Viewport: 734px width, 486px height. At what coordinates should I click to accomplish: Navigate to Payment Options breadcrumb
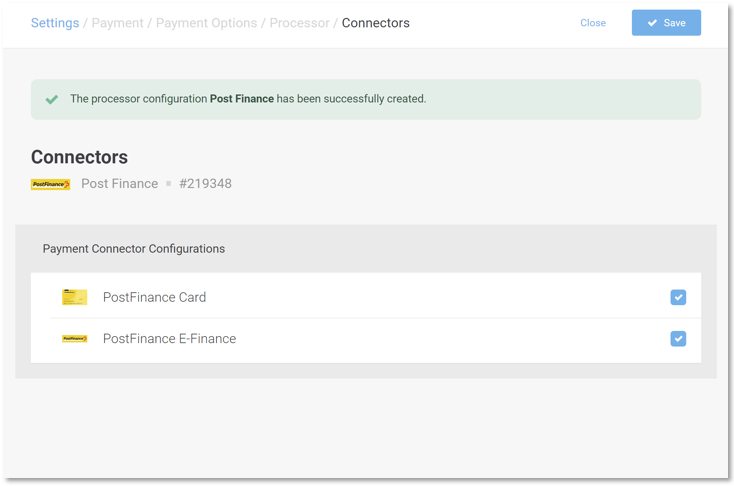tap(205, 23)
